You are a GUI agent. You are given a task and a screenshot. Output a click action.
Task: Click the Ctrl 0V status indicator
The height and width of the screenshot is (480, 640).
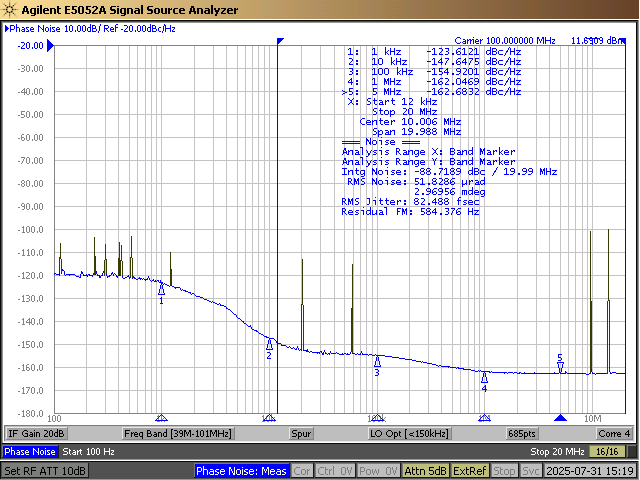coord(335,471)
